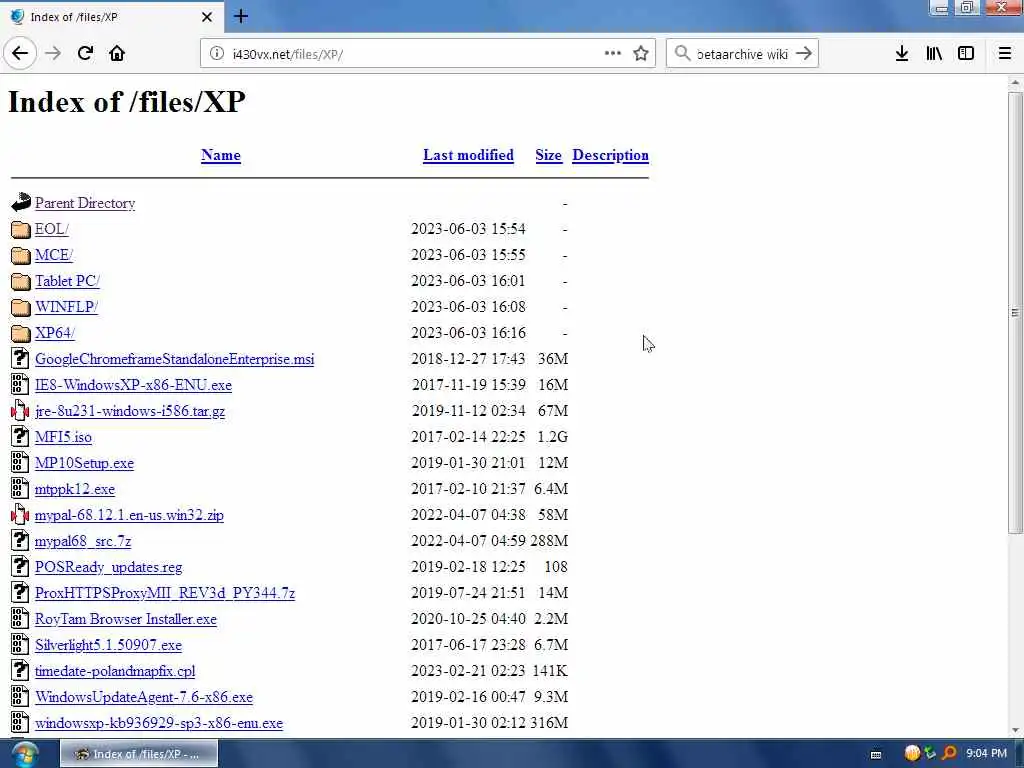Click the folder icon beside MCE/
Viewport: 1024px width, 768px height.
(x=20, y=255)
